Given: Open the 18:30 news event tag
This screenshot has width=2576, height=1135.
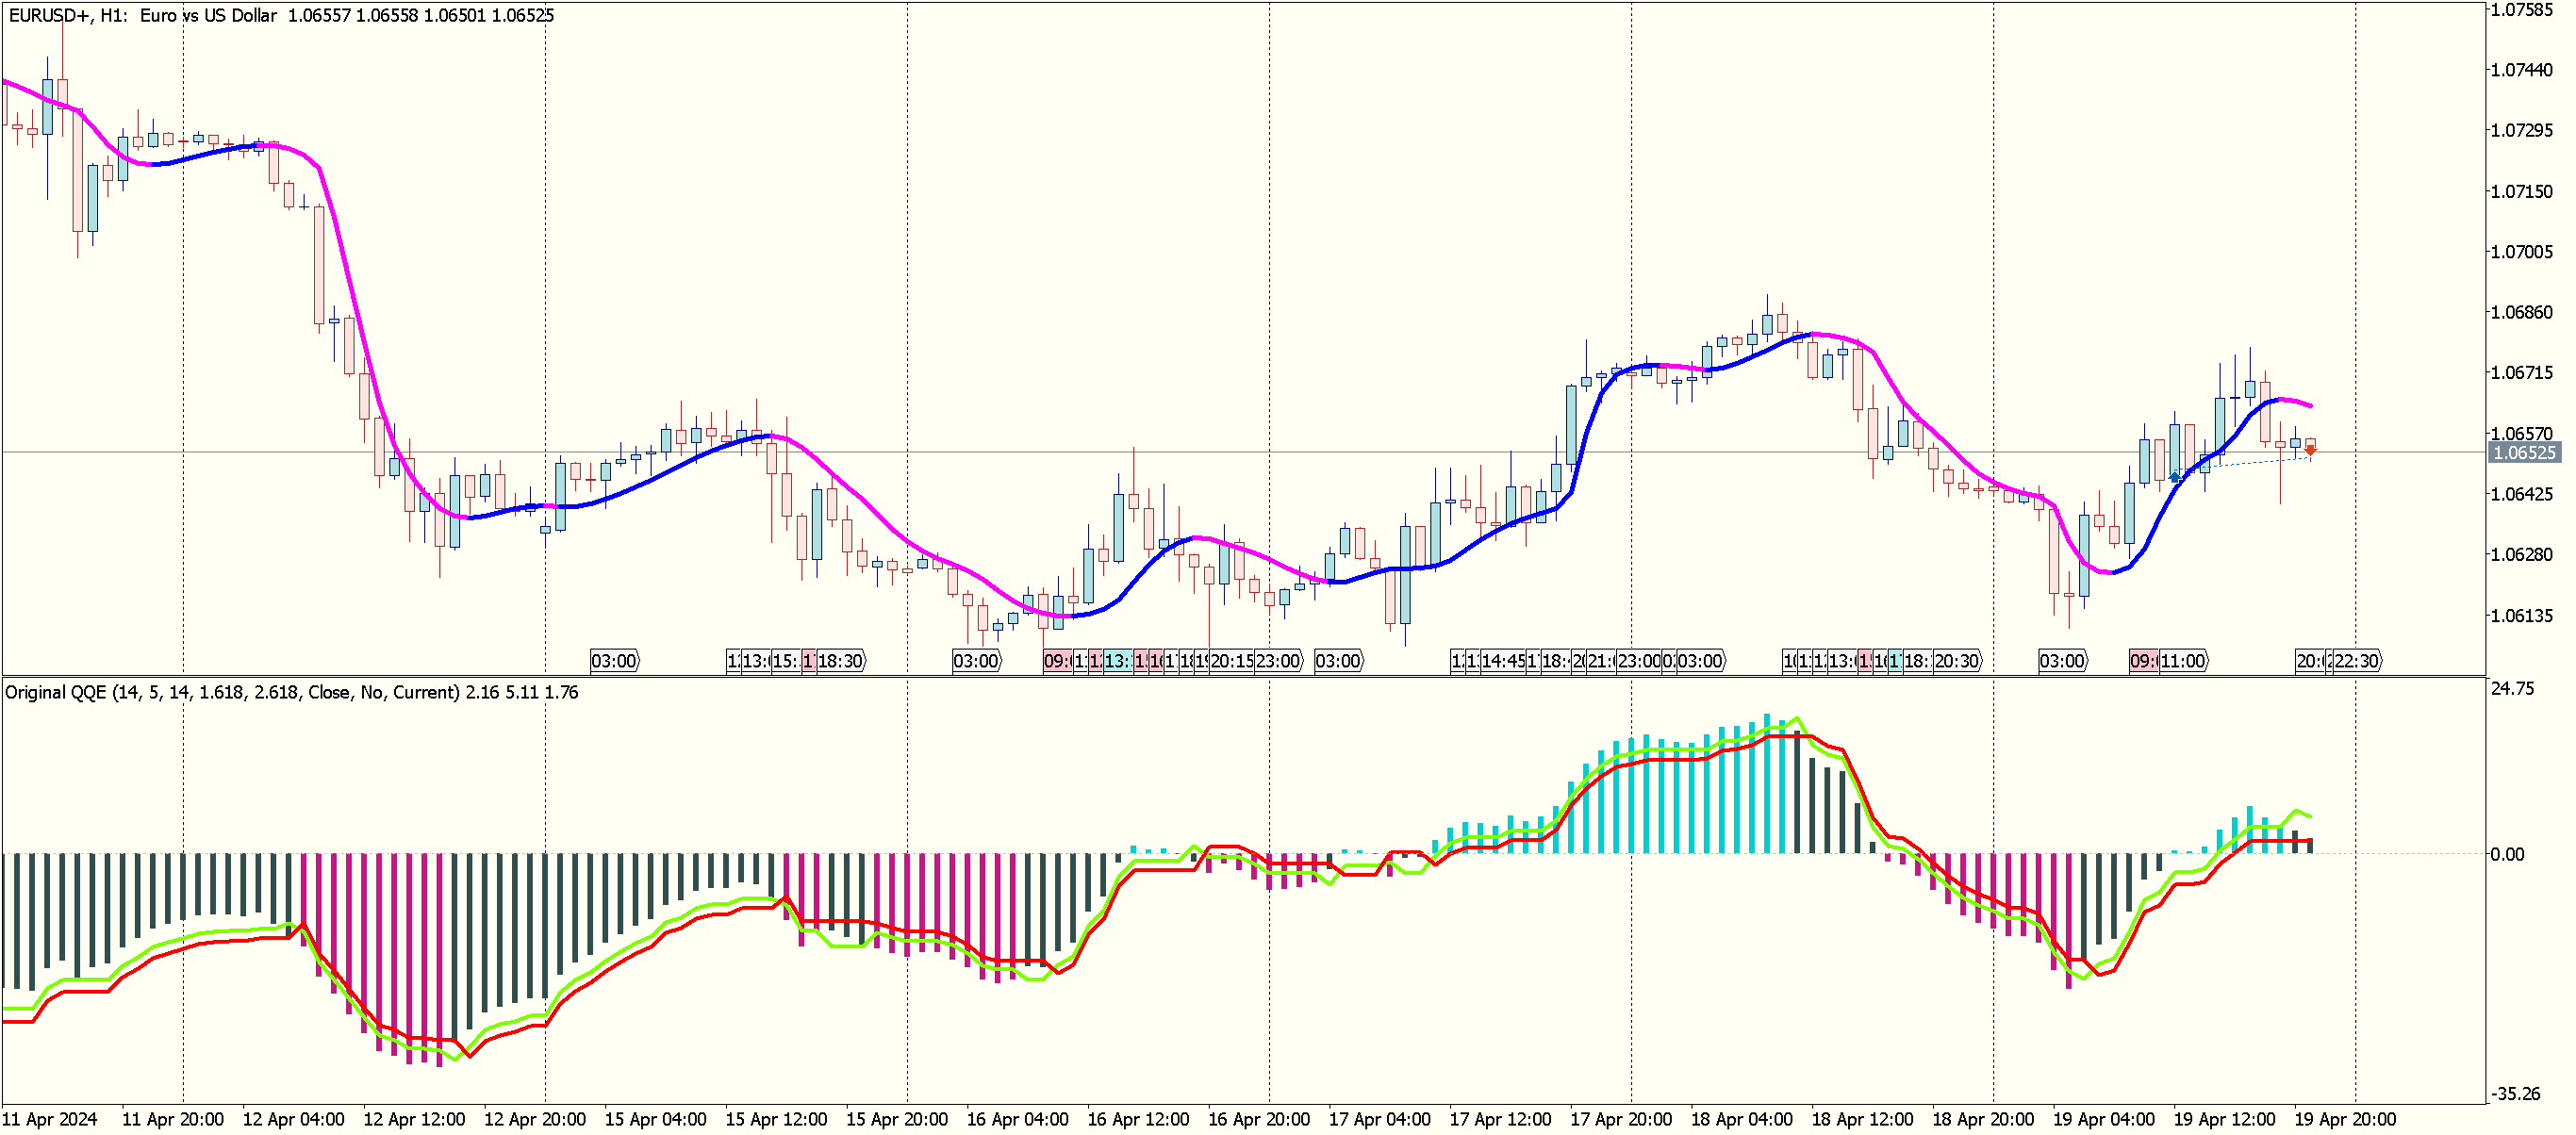Looking at the screenshot, I should (840, 661).
